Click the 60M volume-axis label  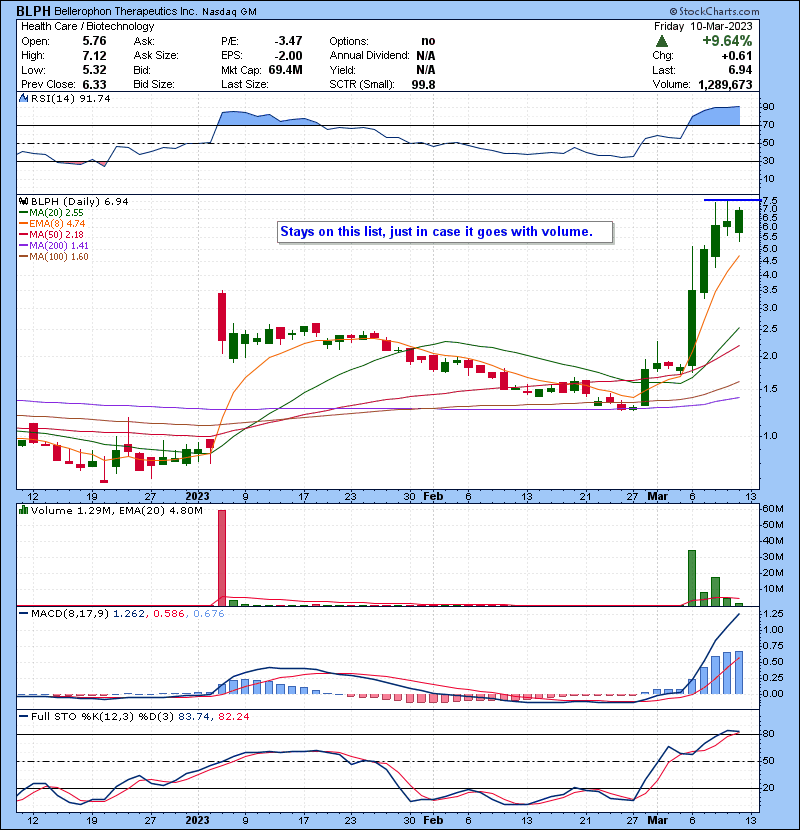click(x=772, y=509)
